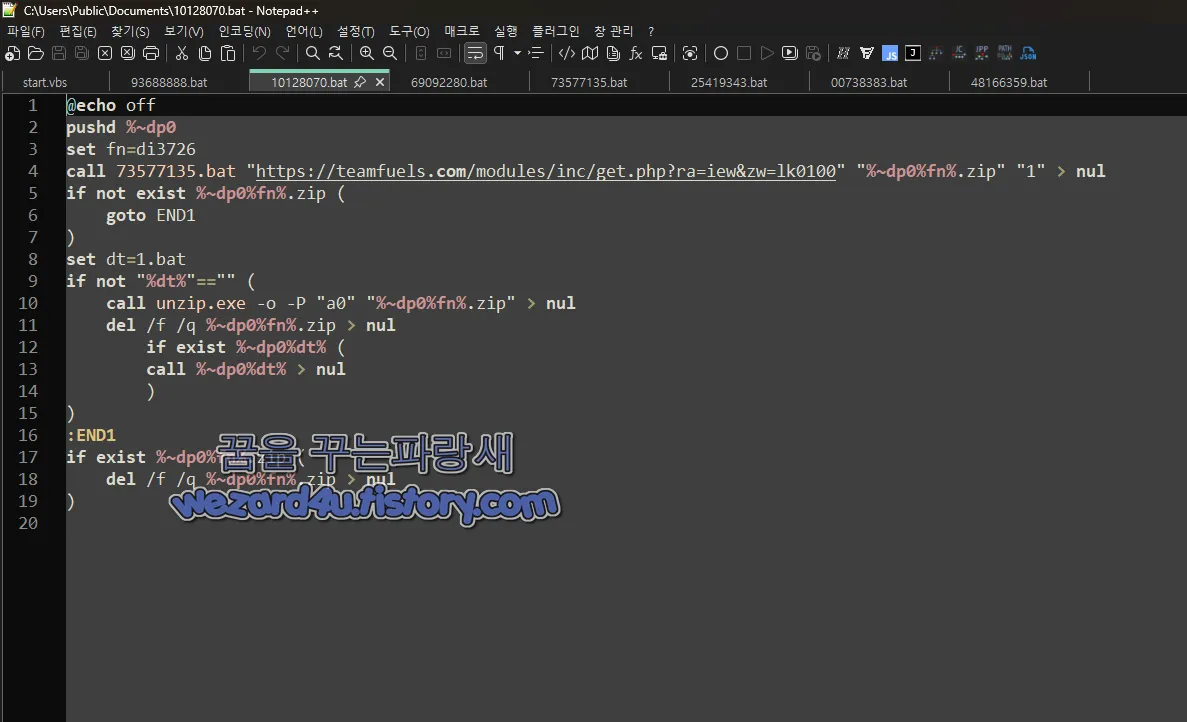This screenshot has height=722, width=1187.
Task: Click the Close All documents toolbar icon
Action: click(x=128, y=53)
